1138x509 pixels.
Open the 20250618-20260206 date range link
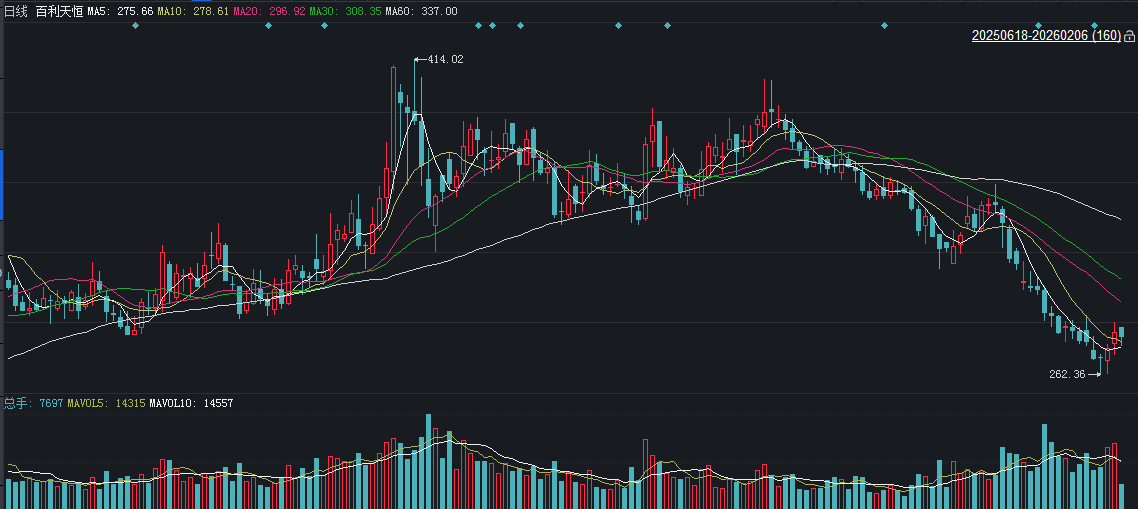point(1045,36)
